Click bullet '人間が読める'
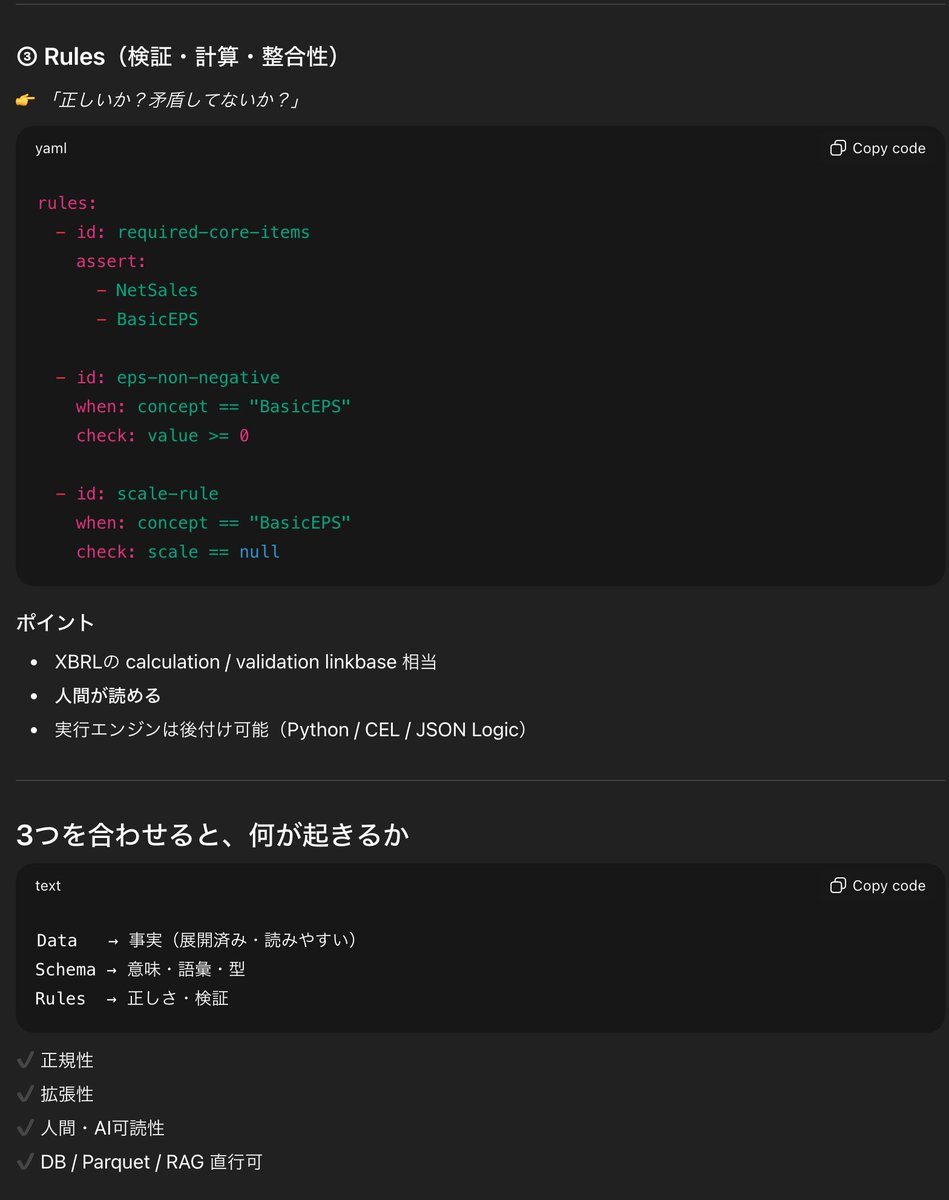Viewport: 949px width, 1200px height. click(x=108, y=696)
